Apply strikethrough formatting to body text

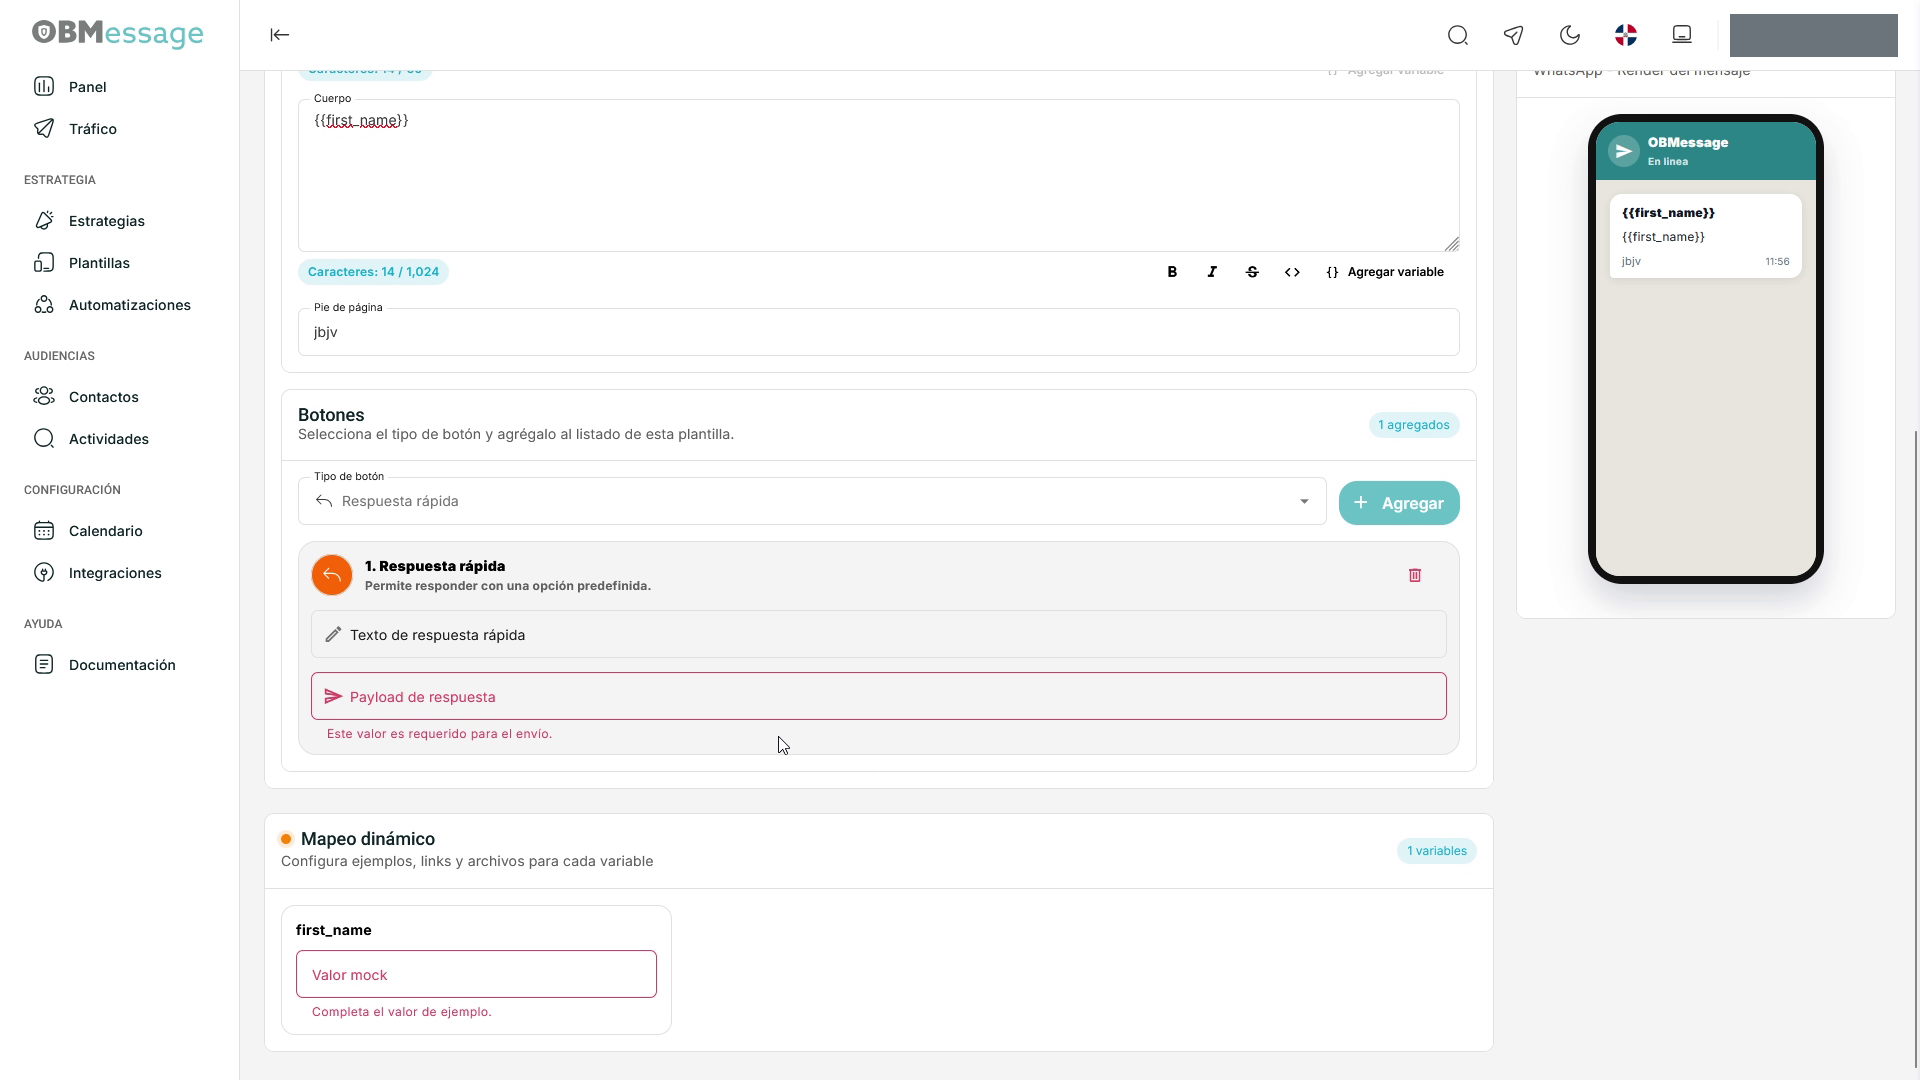[1252, 272]
